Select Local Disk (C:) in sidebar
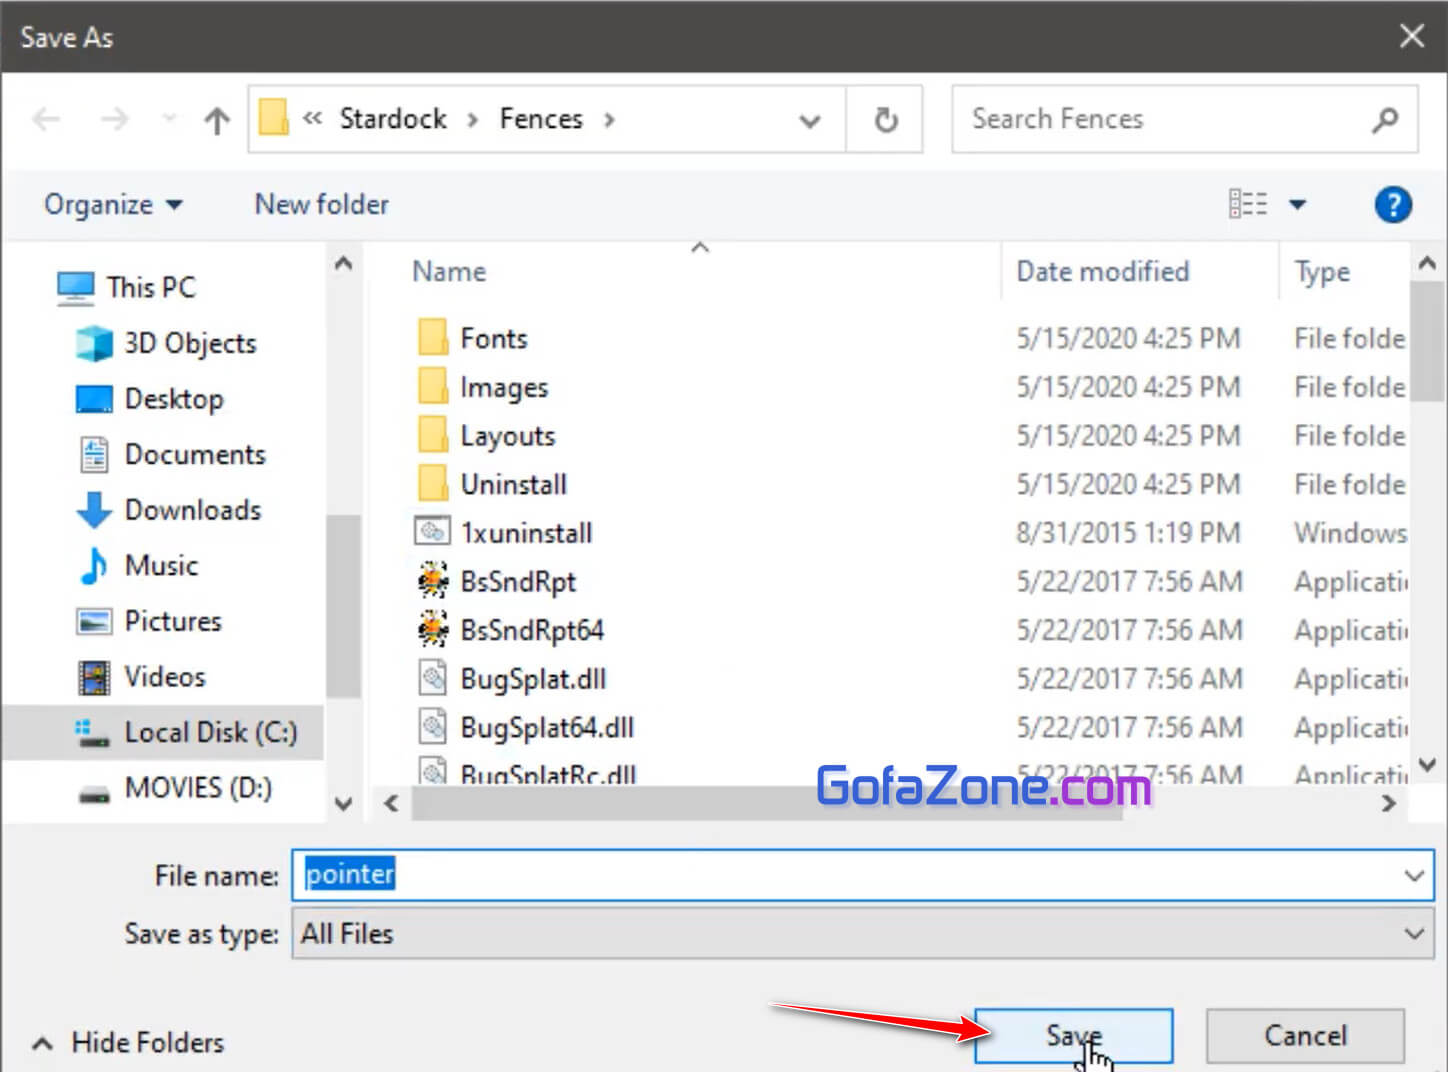1448x1072 pixels. 210,732
